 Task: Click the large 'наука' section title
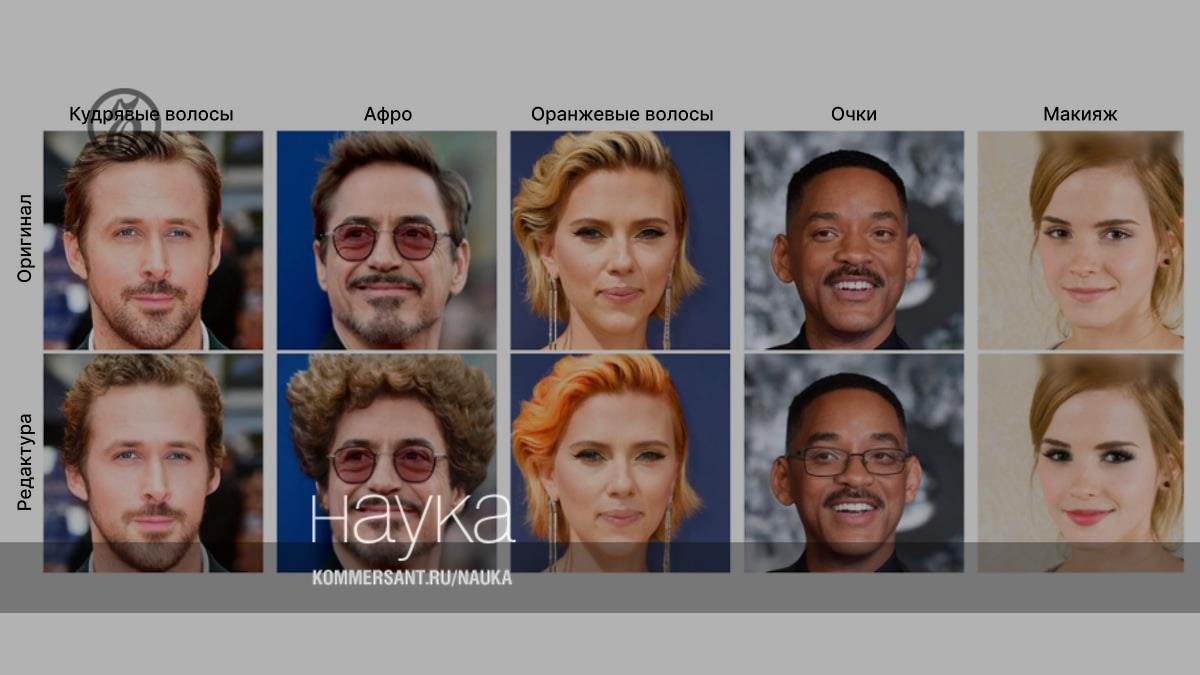(x=411, y=517)
